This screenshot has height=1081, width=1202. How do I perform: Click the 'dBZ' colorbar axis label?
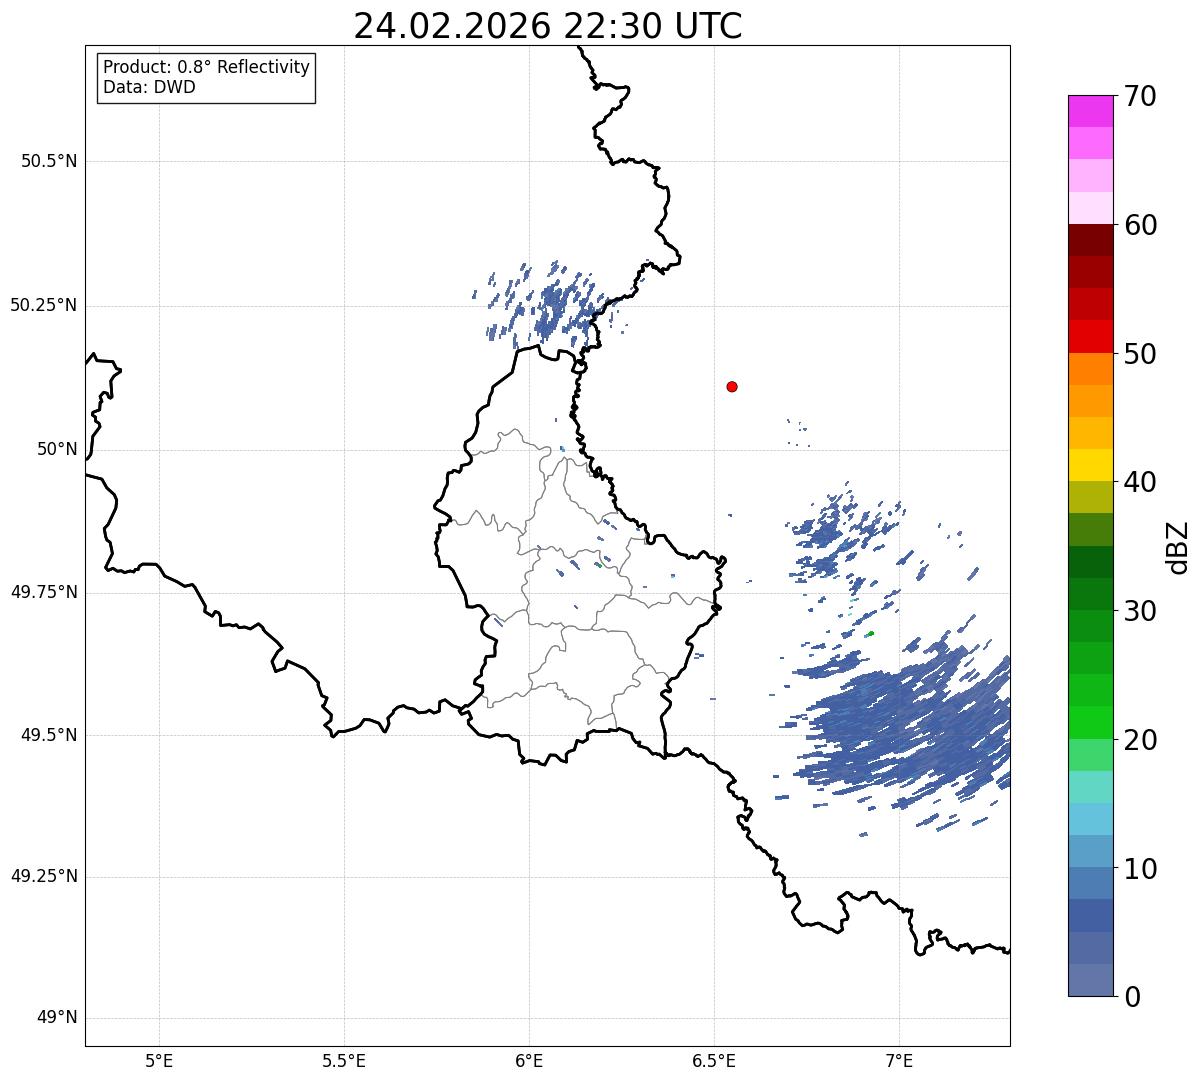pyautogui.click(x=1178, y=546)
